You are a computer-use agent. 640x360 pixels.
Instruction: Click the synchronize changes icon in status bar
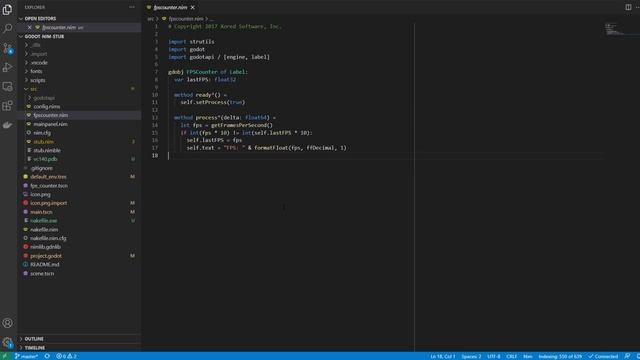[47, 356]
